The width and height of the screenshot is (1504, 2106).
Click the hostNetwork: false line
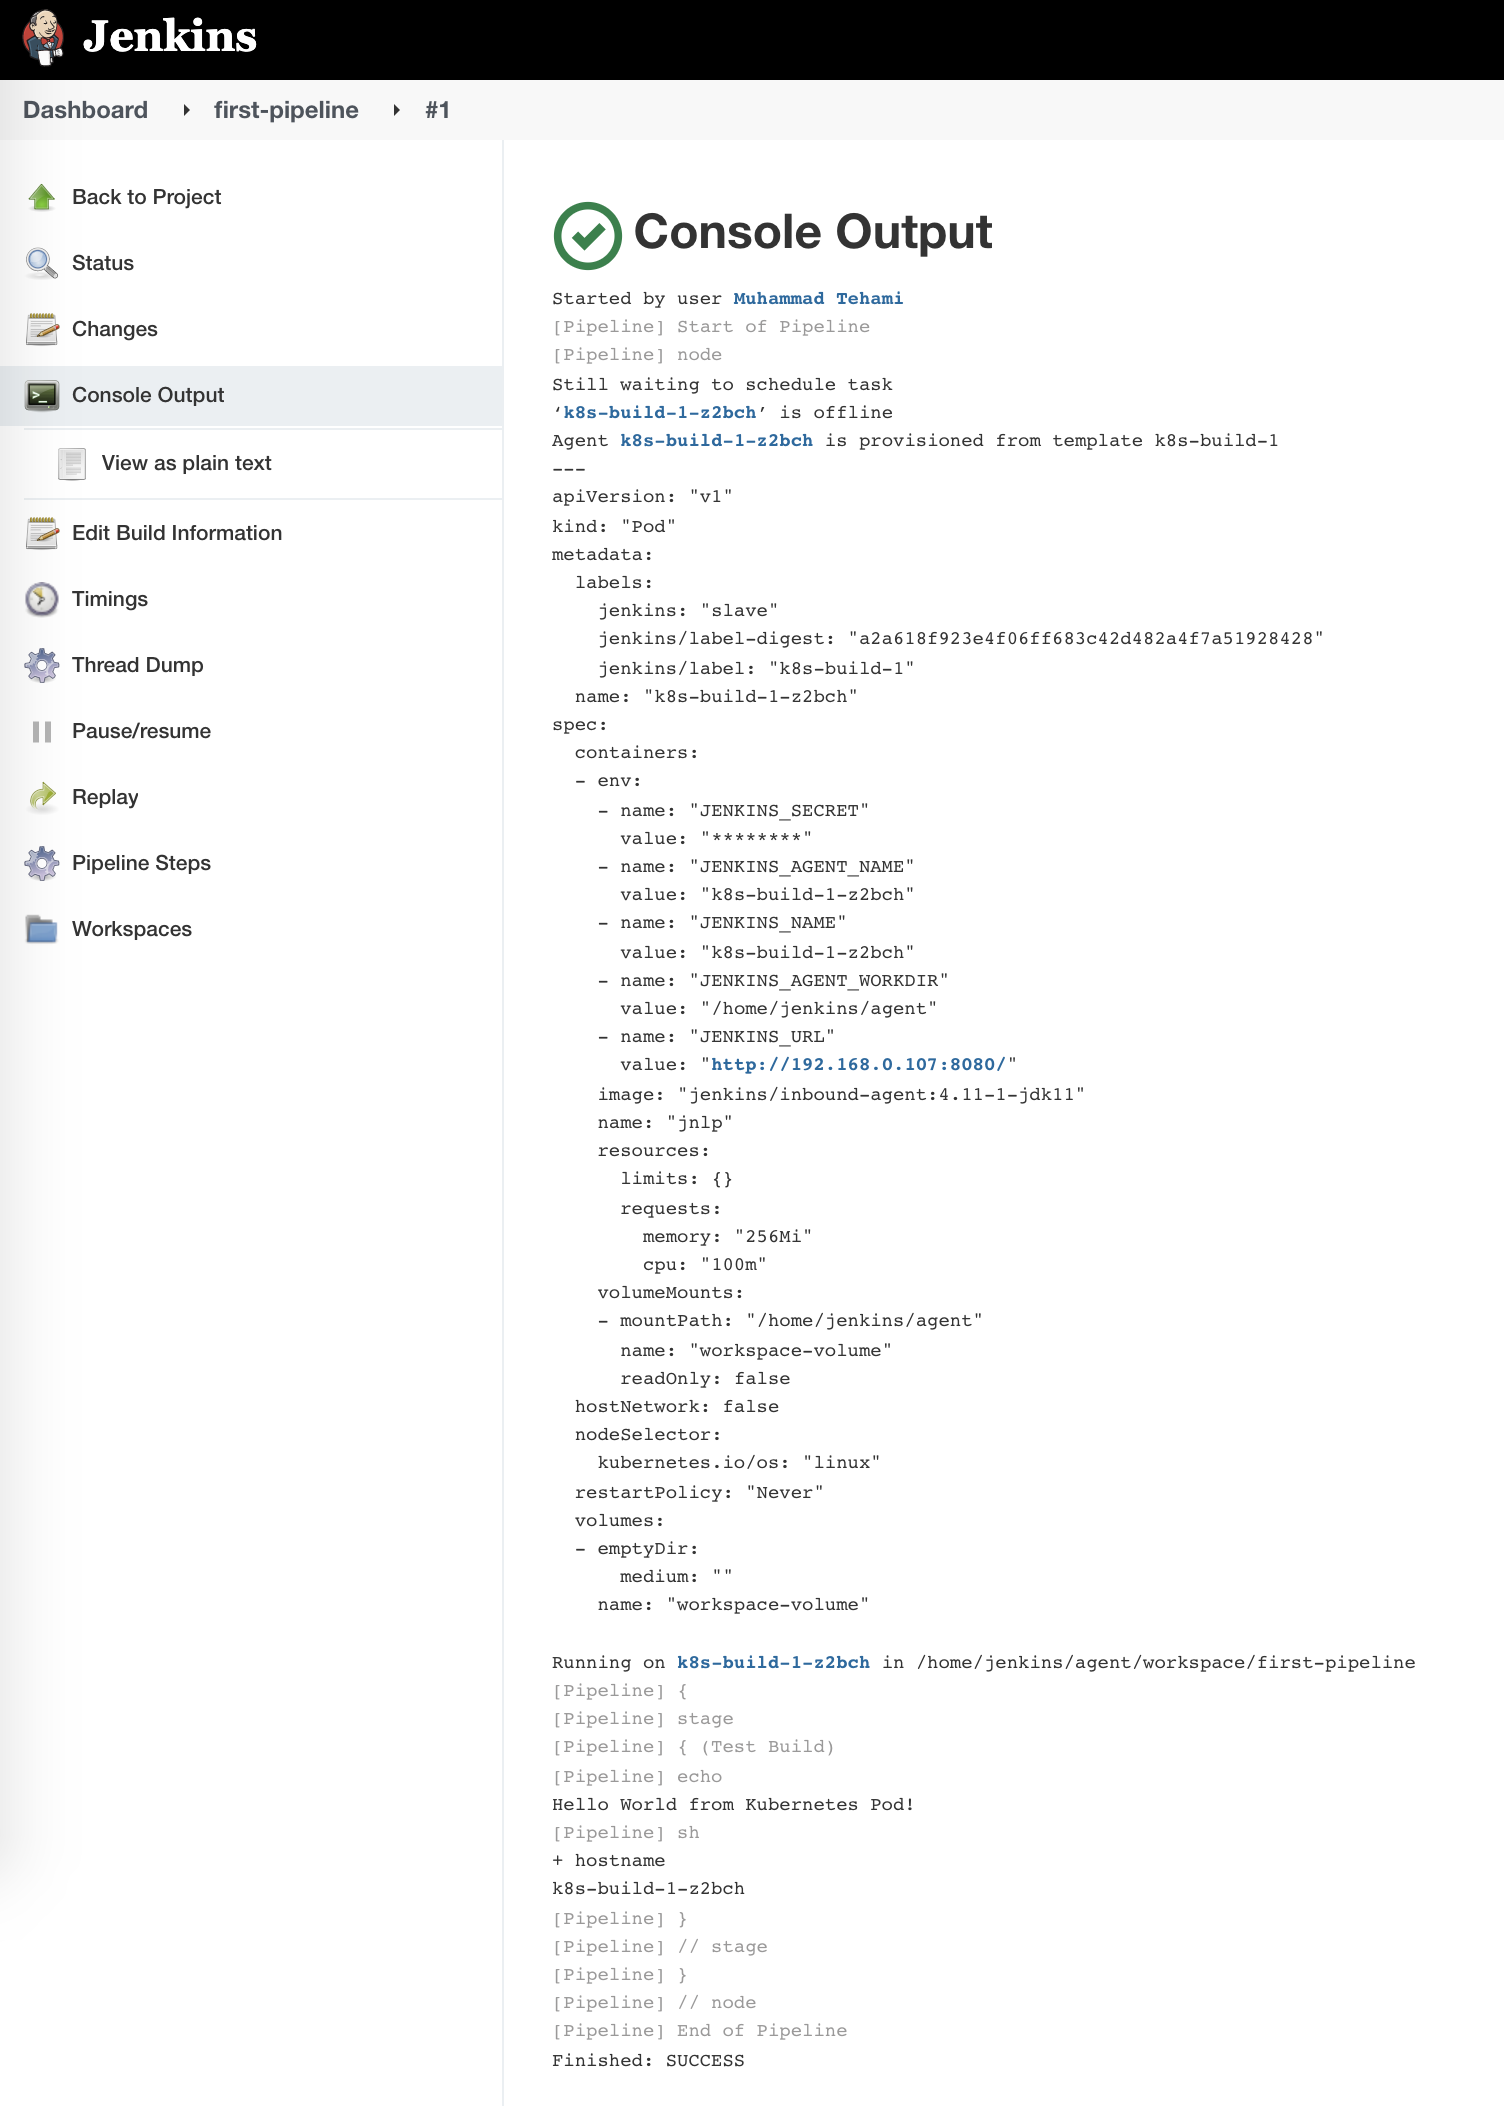(x=677, y=1407)
